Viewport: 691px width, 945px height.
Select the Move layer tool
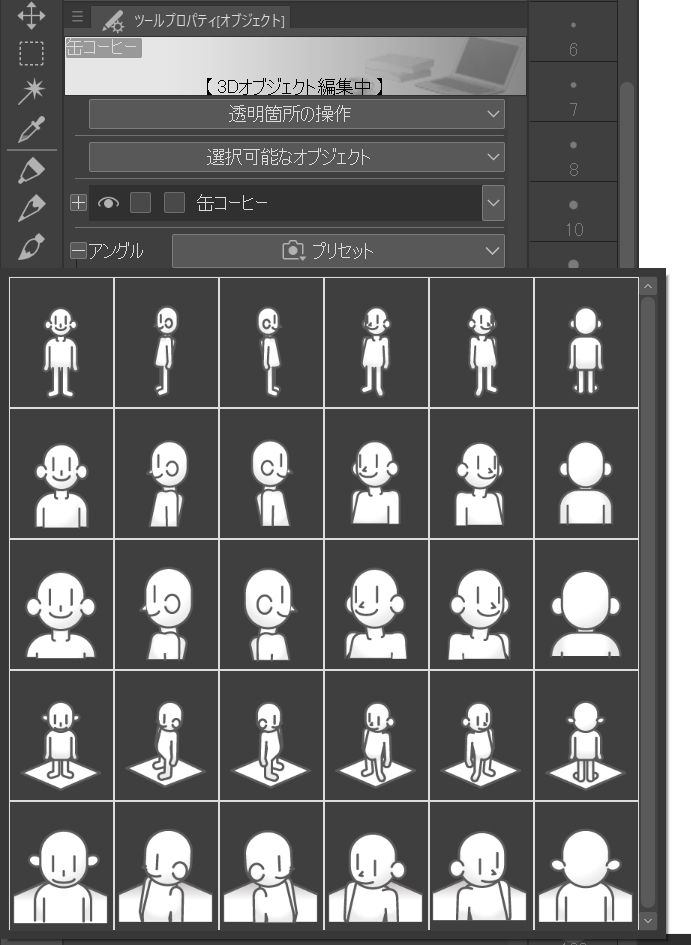pyautogui.click(x=31, y=15)
